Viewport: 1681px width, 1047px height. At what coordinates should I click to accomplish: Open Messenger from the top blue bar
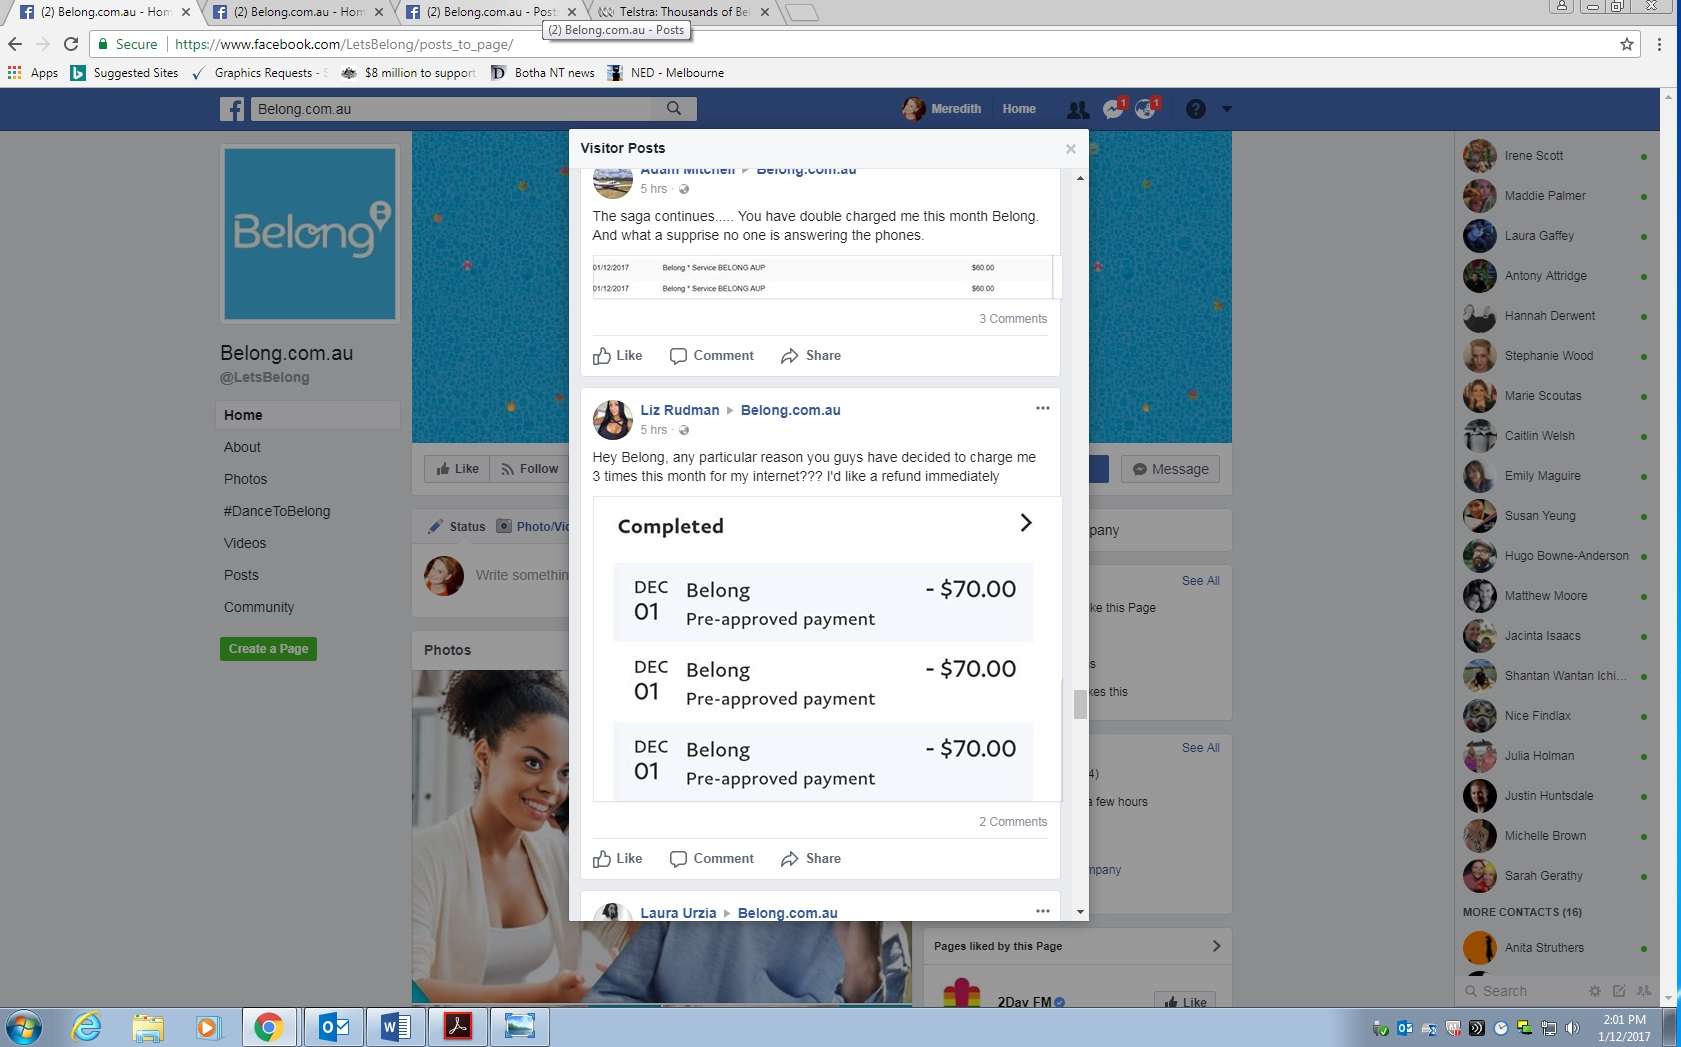pos(1113,109)
